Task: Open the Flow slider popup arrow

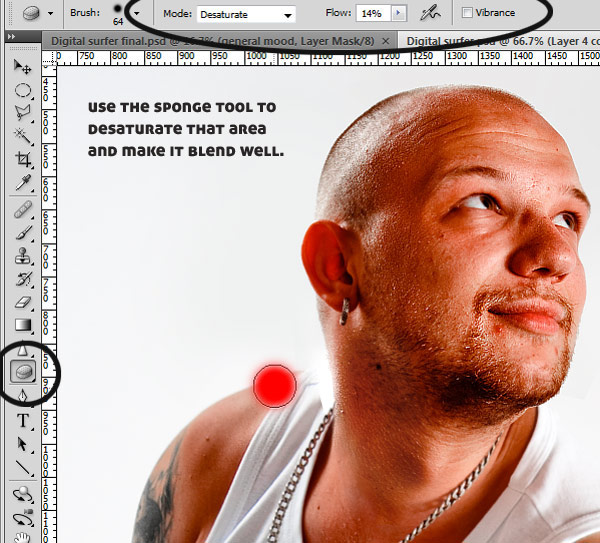Action: point(398,13)
